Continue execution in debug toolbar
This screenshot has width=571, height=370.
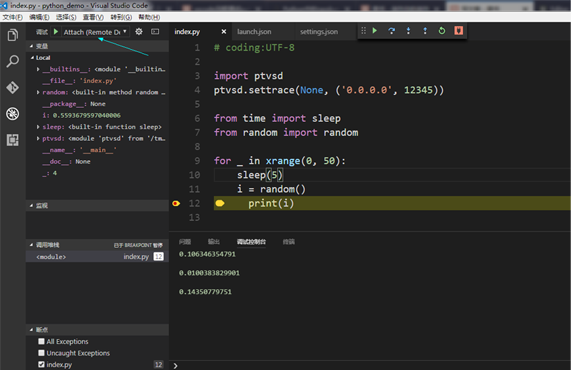click(x=375, y=31)
